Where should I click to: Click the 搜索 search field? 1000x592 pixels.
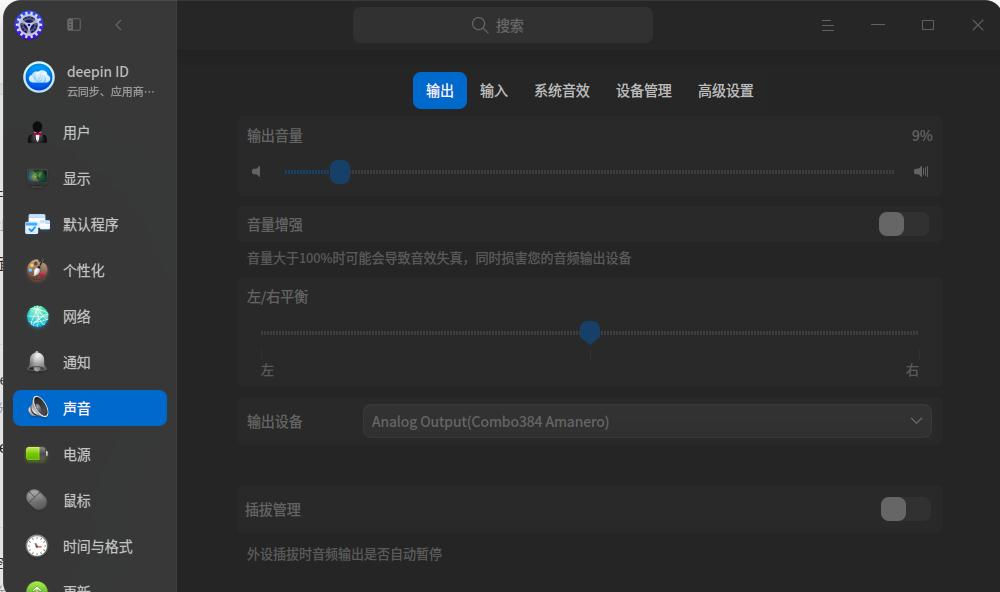pyautogui.click(x=503, y=26)
